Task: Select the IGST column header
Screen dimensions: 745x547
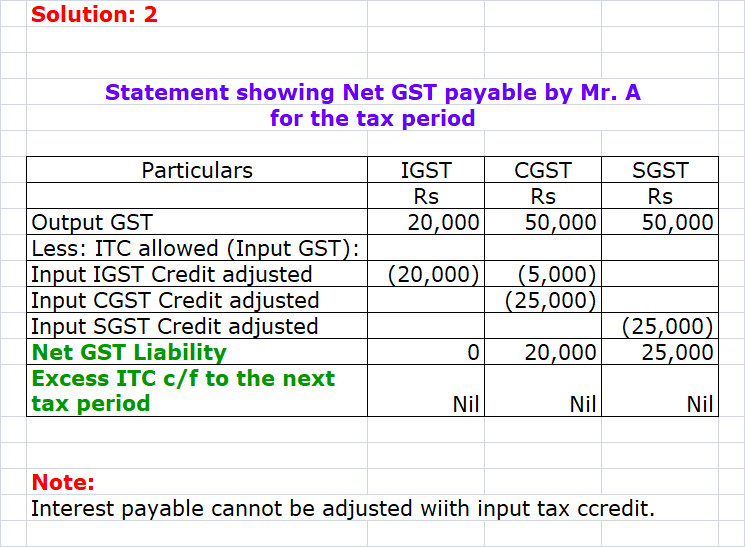Action: (x=426, y=170)
